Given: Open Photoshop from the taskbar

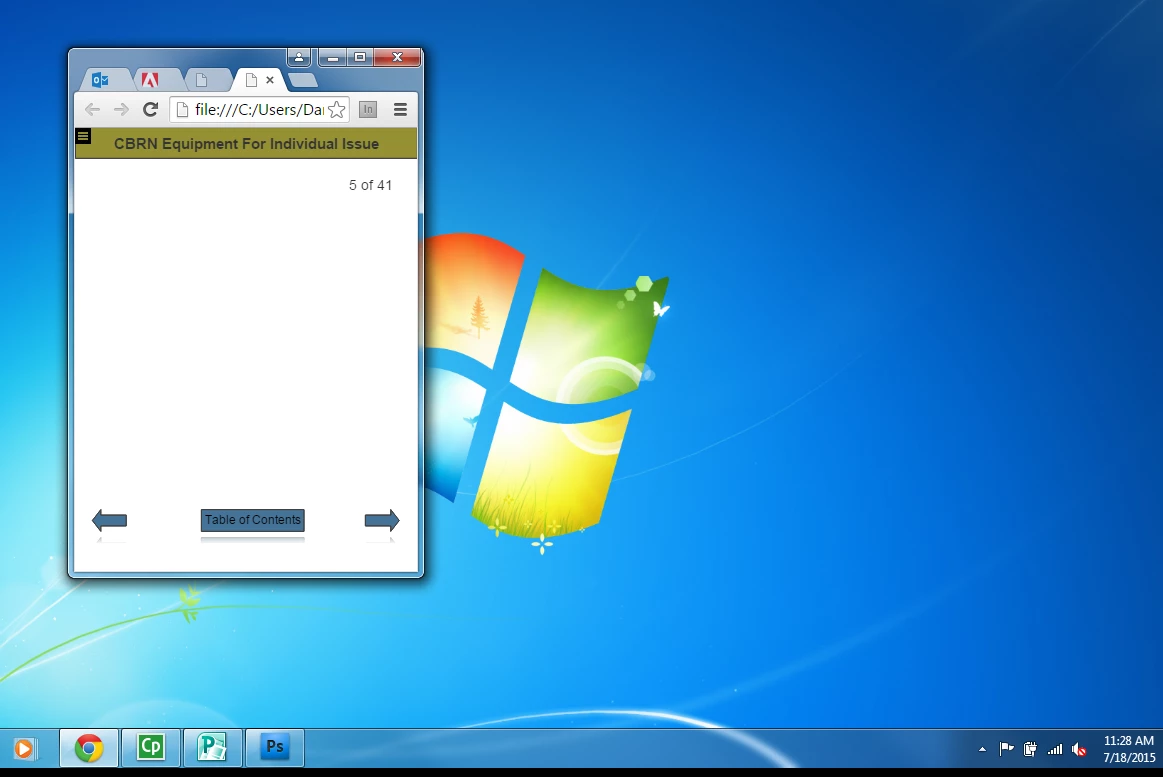Looking at the screenshot, I should [x=274, y=747].
